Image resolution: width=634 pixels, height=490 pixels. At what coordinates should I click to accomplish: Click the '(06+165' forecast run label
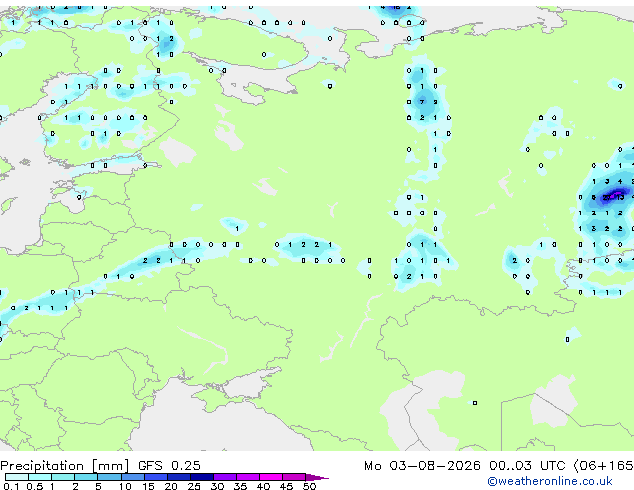point(603,466)
